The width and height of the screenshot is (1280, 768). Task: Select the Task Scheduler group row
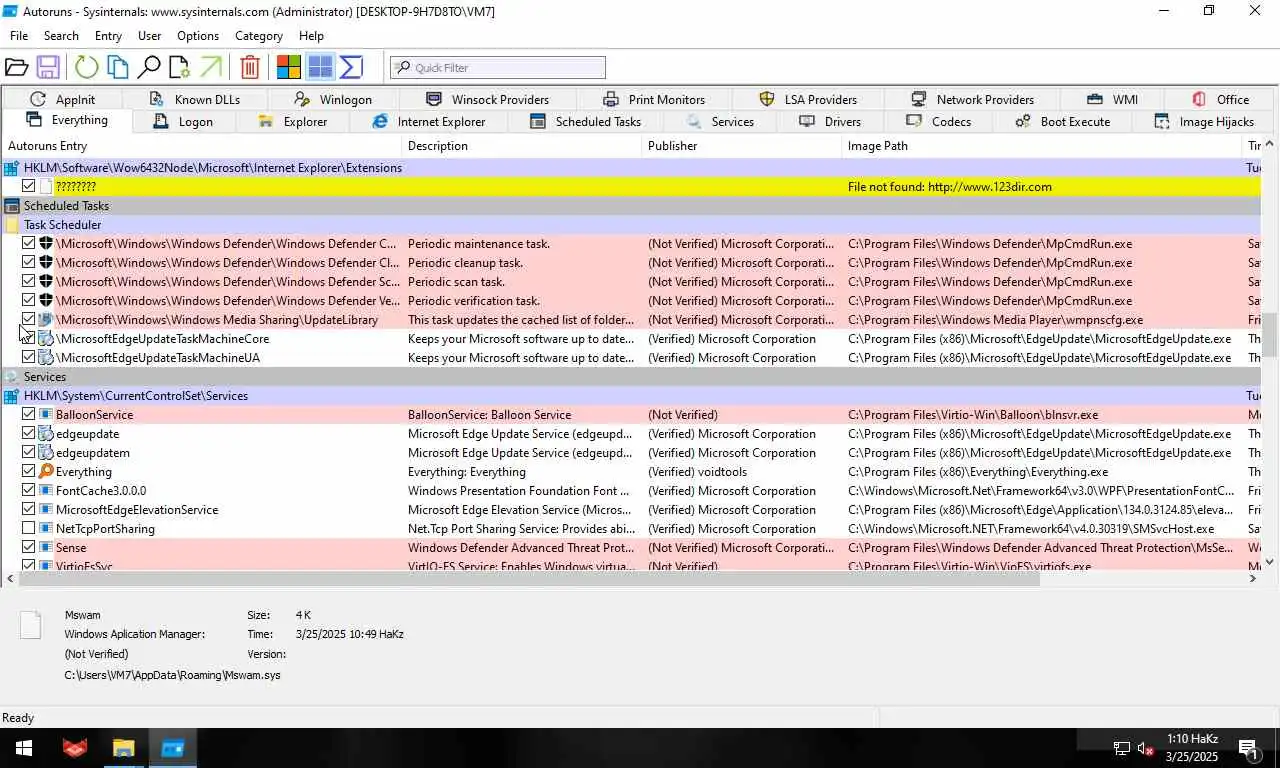point(631,225)
